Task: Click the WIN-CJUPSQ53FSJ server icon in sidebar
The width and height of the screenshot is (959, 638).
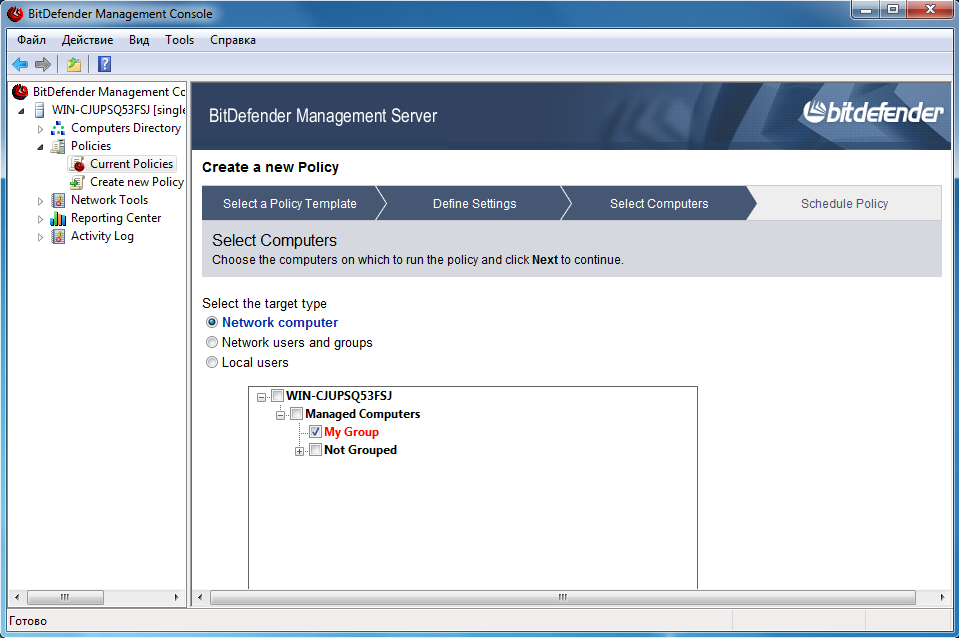Action: click(x=40, y=110)
